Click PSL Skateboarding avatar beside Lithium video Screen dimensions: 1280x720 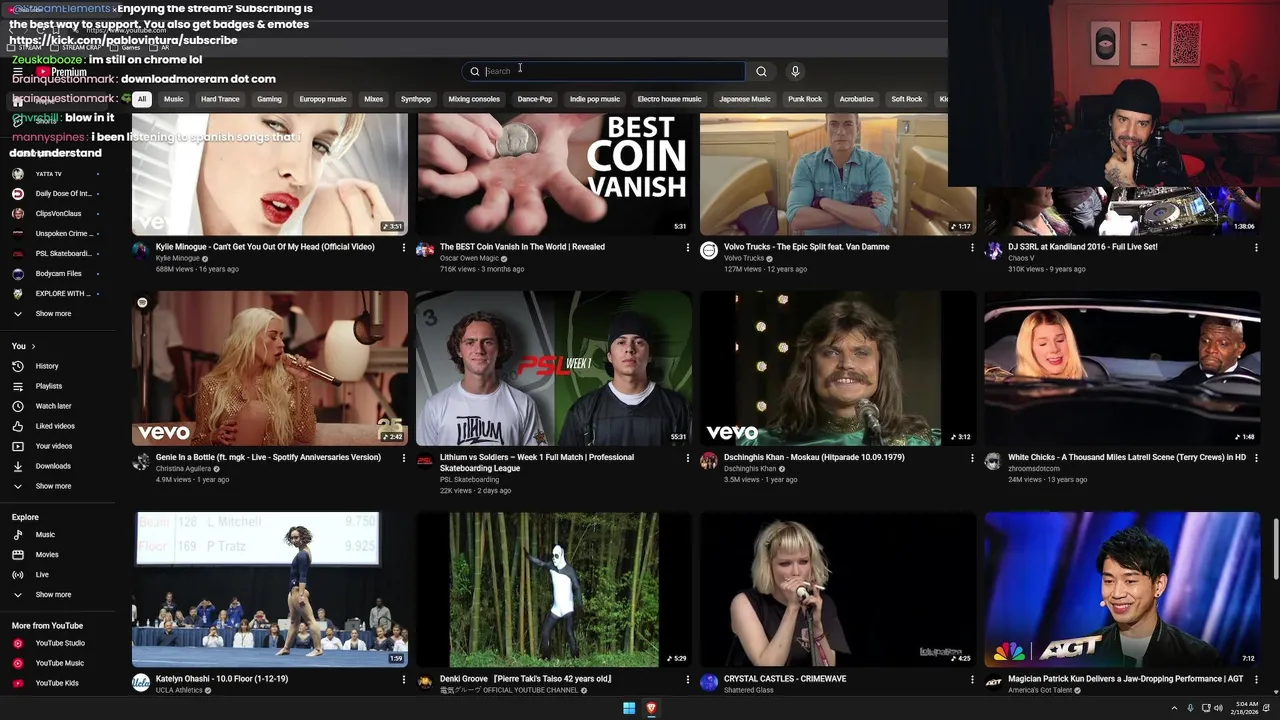(x=425, y=461)
